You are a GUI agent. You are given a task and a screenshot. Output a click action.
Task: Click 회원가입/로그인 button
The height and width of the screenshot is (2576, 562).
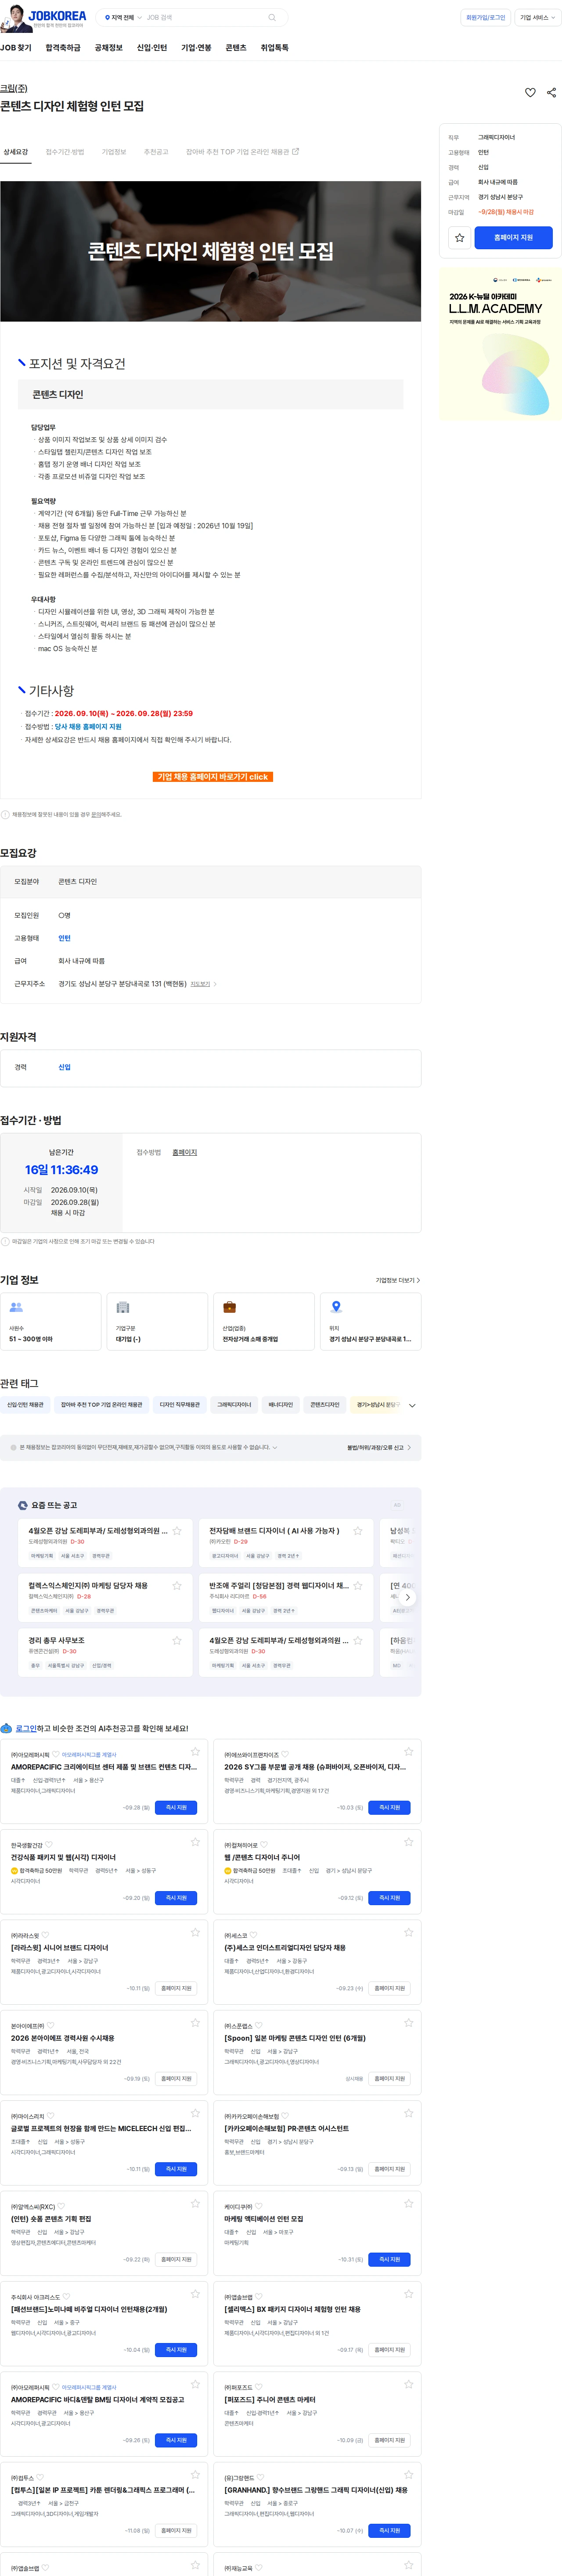coord(485,17)
